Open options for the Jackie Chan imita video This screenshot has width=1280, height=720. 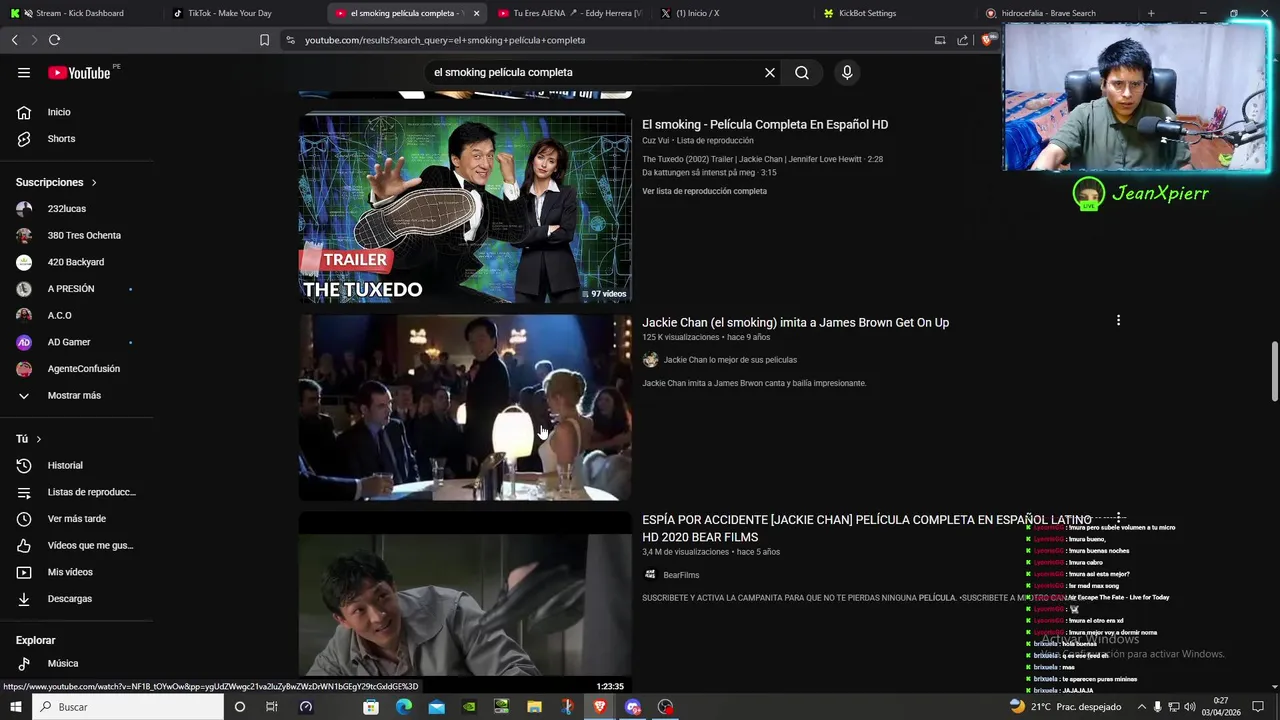click(x=1118, y=320)
